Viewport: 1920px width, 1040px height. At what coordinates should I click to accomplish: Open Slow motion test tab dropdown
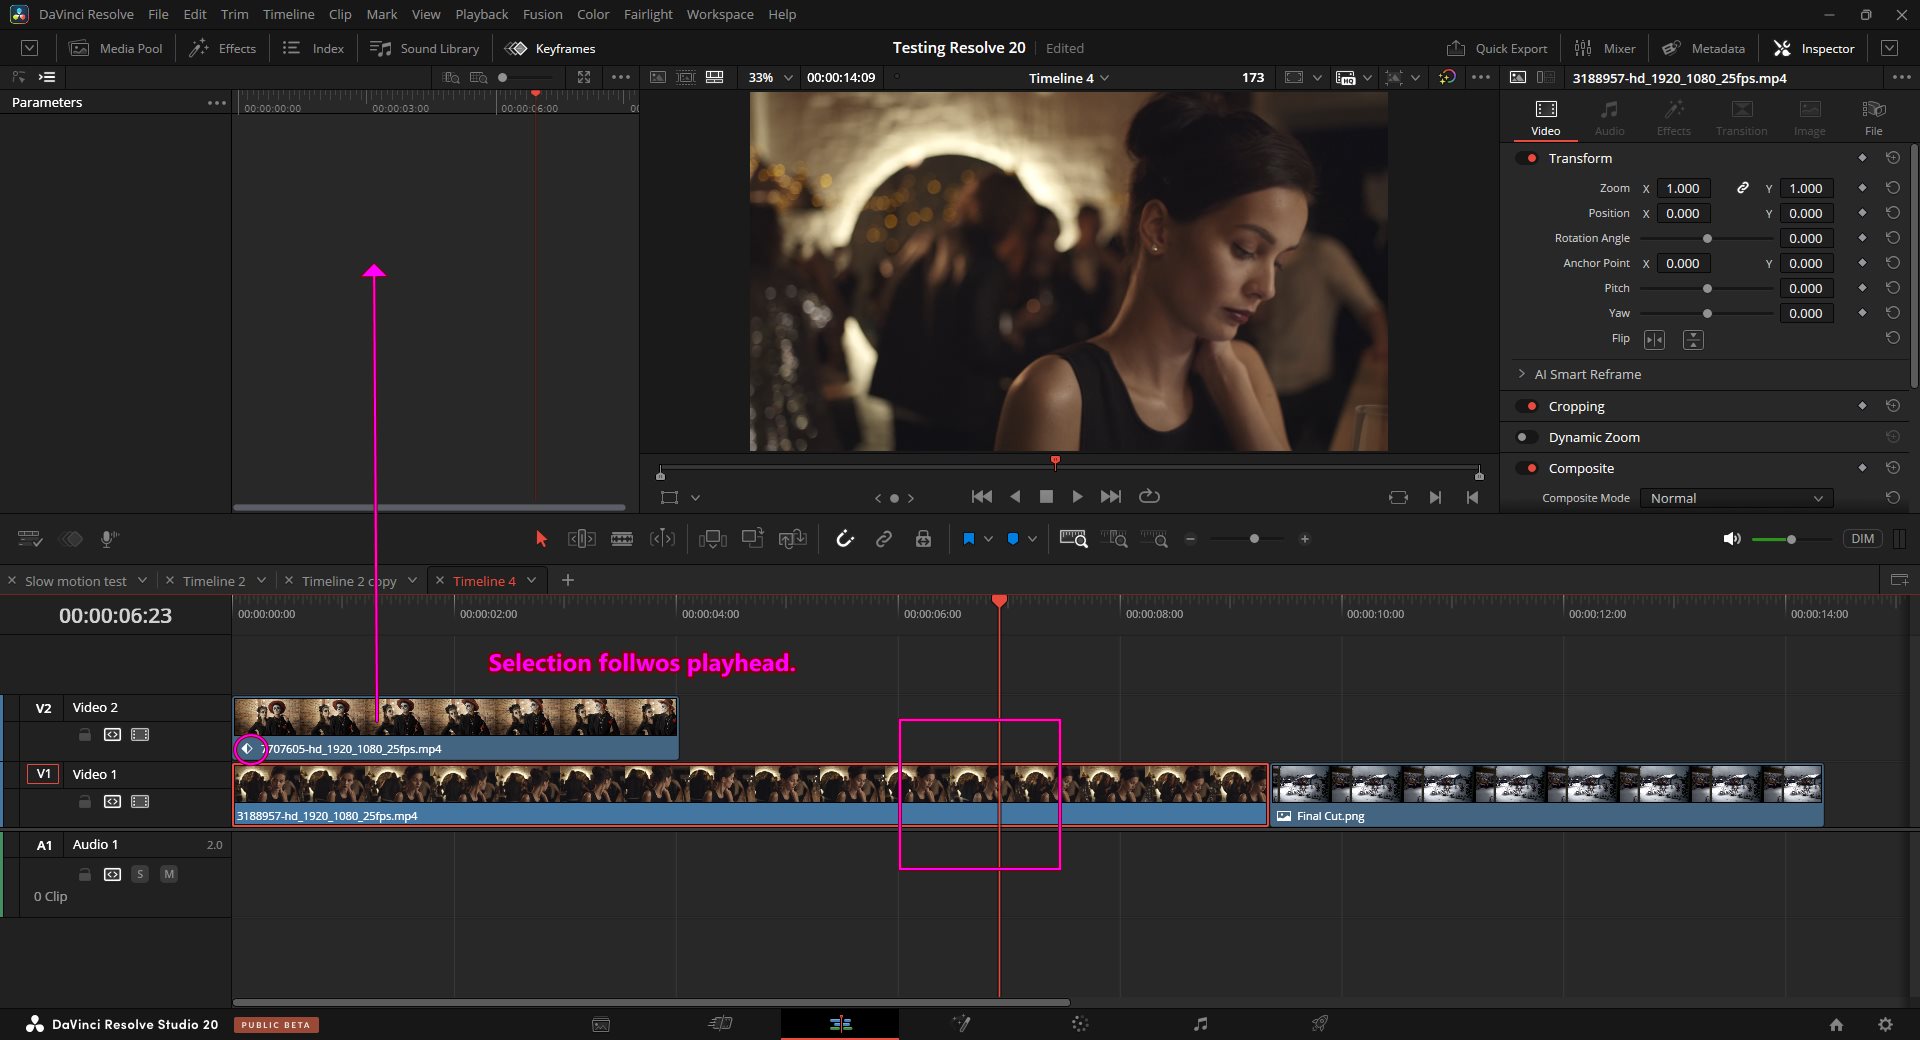142,580
